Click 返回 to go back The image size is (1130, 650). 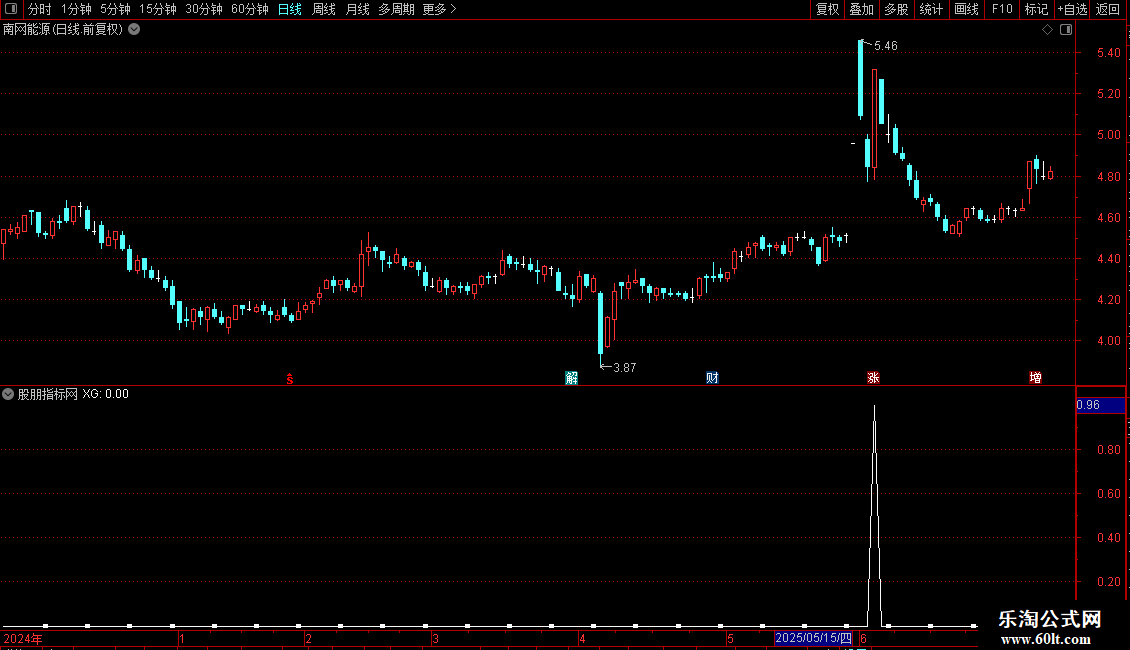(1108, 9)
